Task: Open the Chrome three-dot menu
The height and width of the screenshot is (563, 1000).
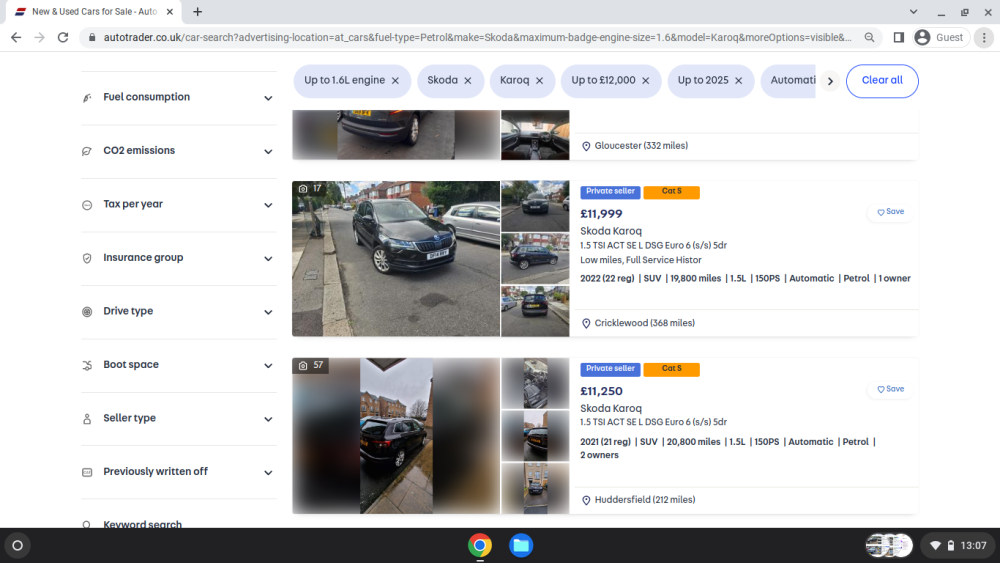Action: pos(984,38)
